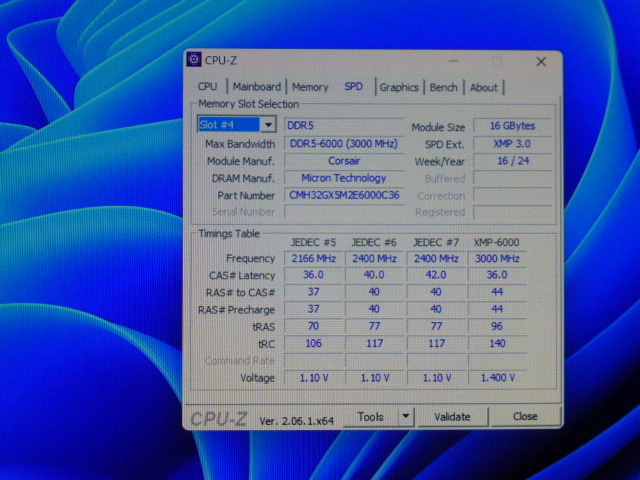
Task: Open the Memory tab
Action: coord(310,87)
